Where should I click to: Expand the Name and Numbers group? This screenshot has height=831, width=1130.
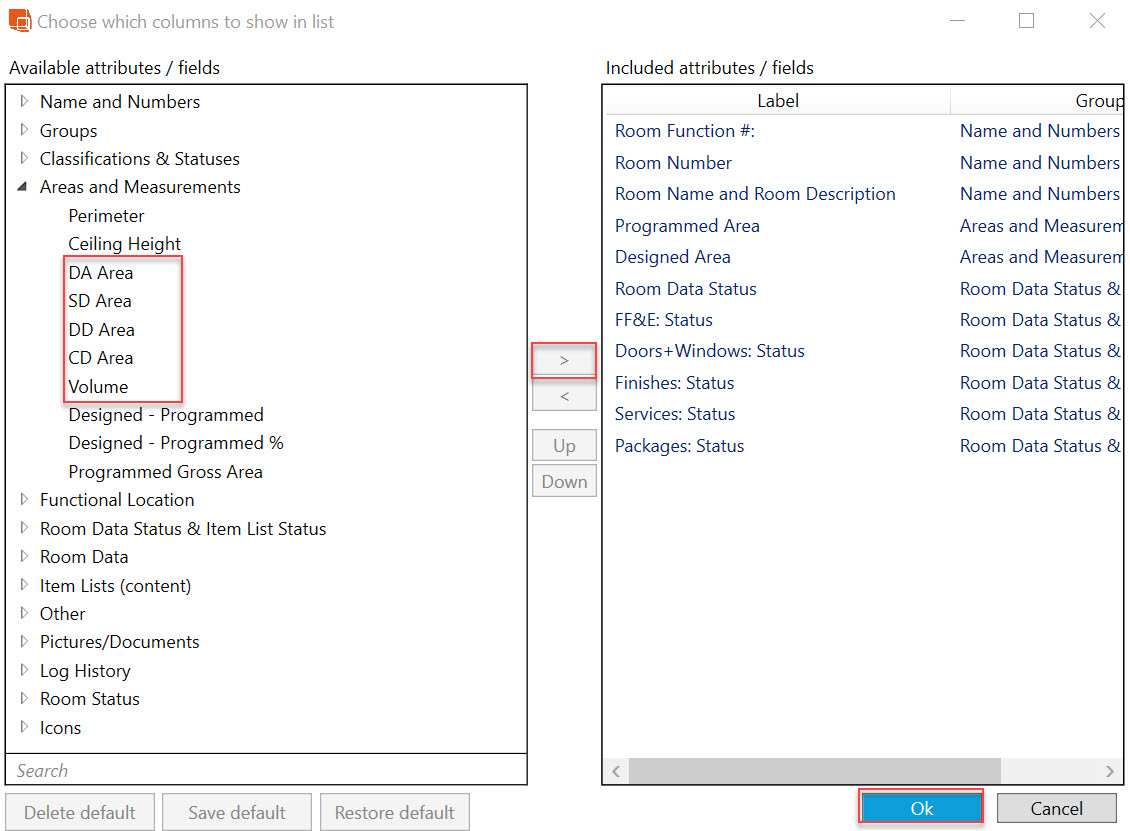pos(25,102)
